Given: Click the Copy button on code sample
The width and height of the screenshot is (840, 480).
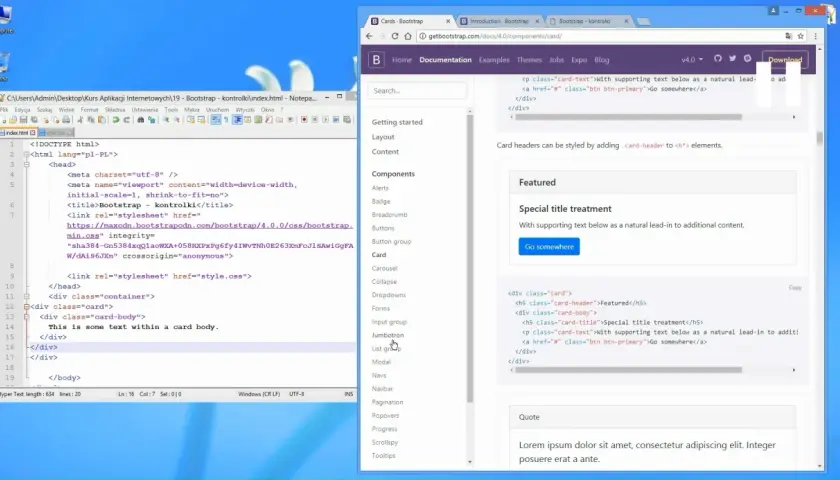Looking at the screenshot, I should (x=795, y=288).
